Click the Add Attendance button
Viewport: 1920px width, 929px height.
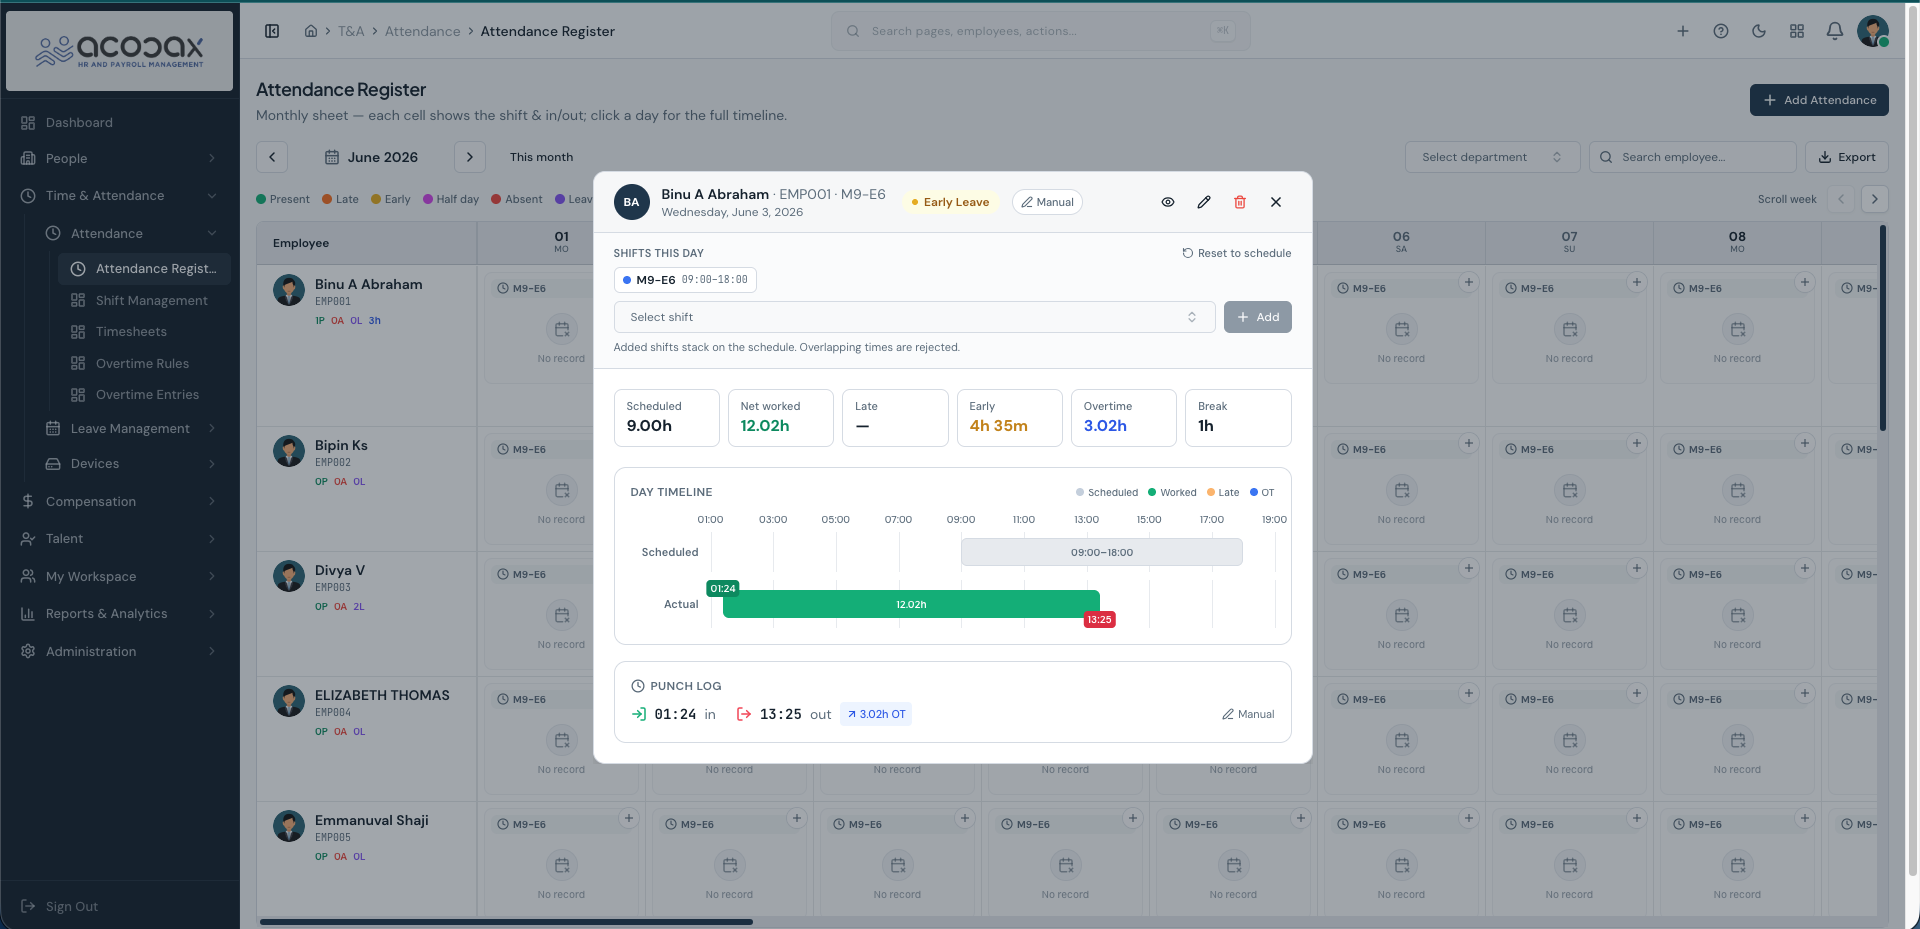coord(1819,100)
